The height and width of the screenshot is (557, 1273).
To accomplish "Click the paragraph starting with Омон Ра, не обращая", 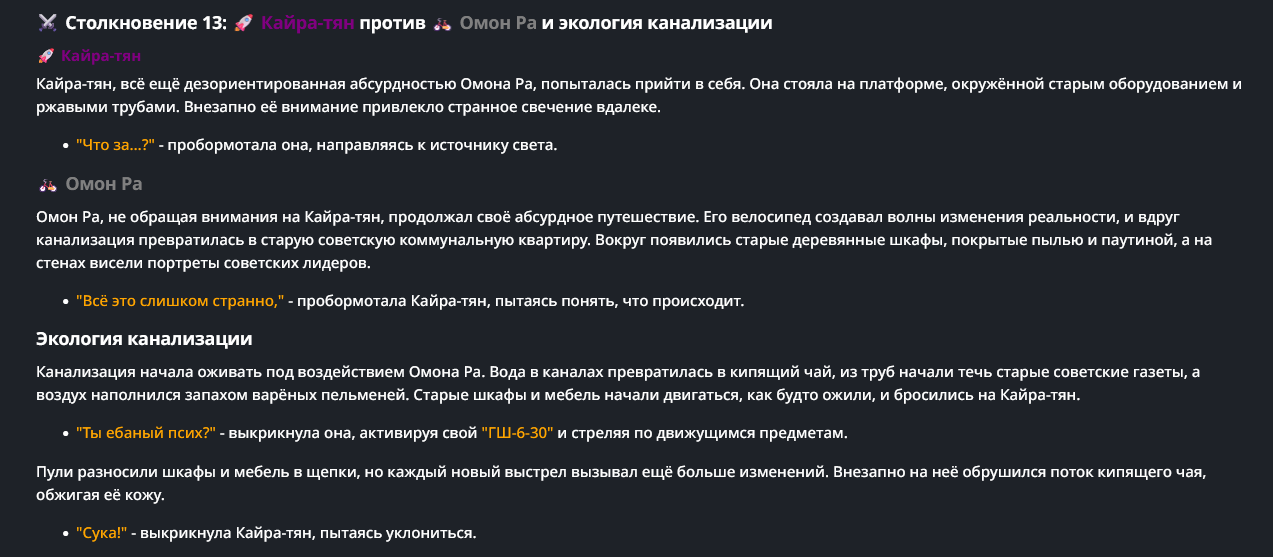I will [624, 239].
